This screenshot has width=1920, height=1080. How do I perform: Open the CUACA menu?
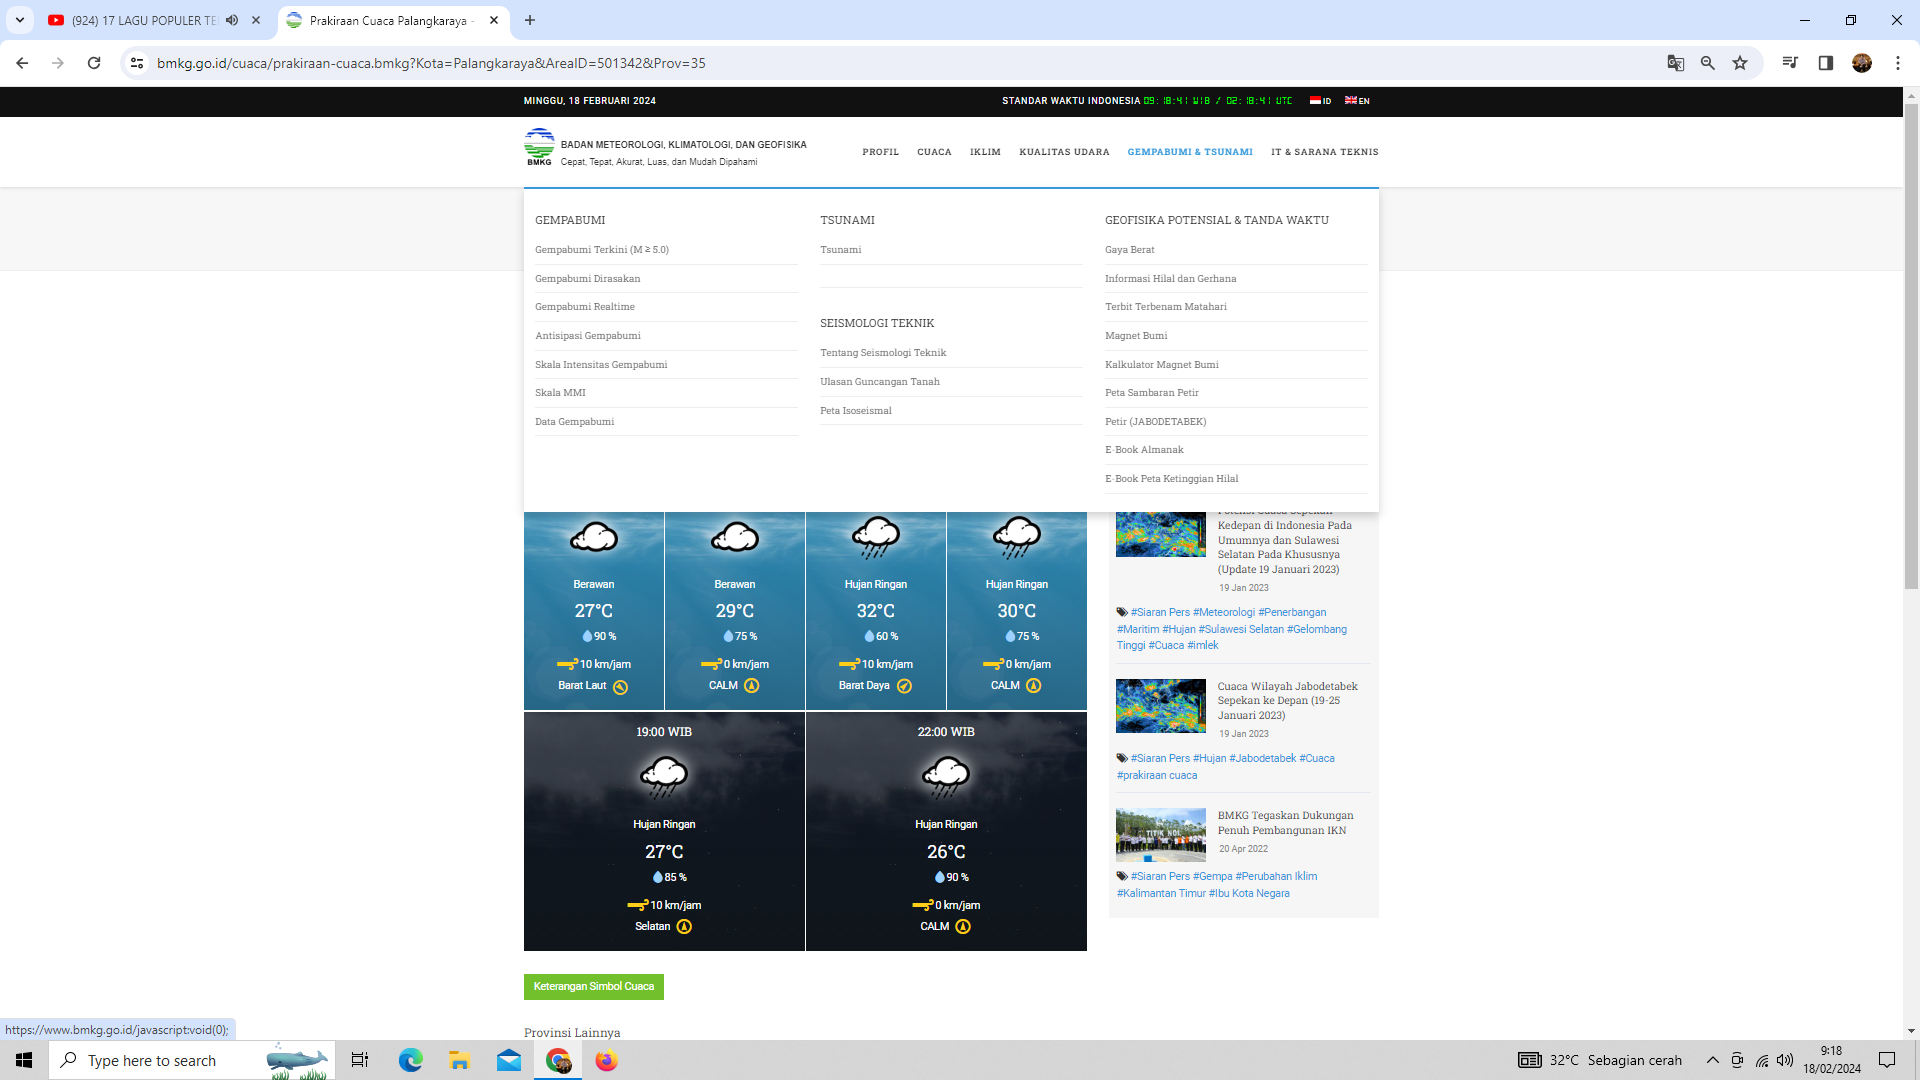click(934, 152)
